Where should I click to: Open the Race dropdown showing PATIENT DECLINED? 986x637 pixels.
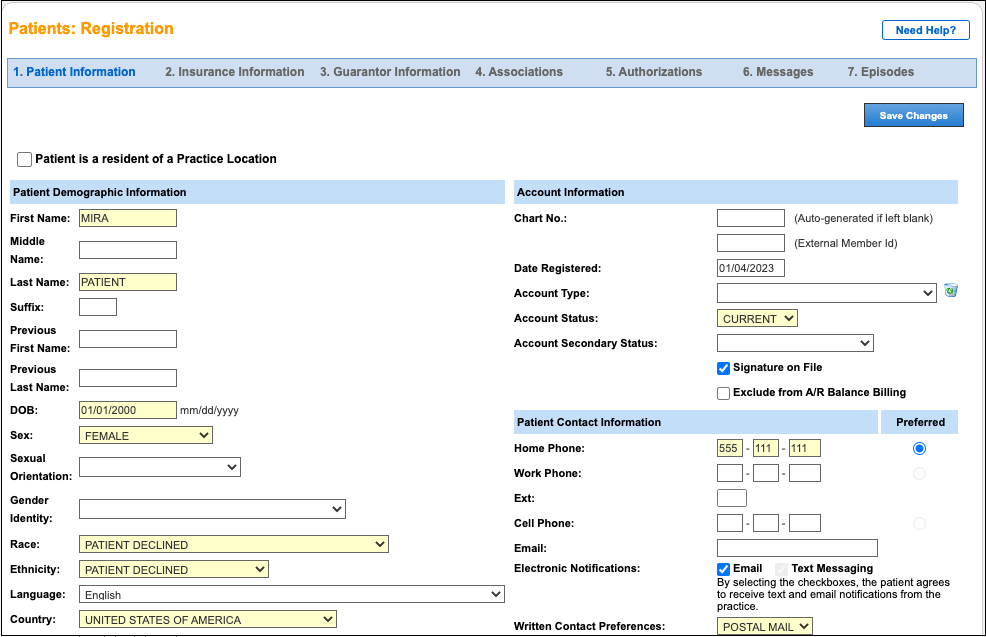point(233,543)
